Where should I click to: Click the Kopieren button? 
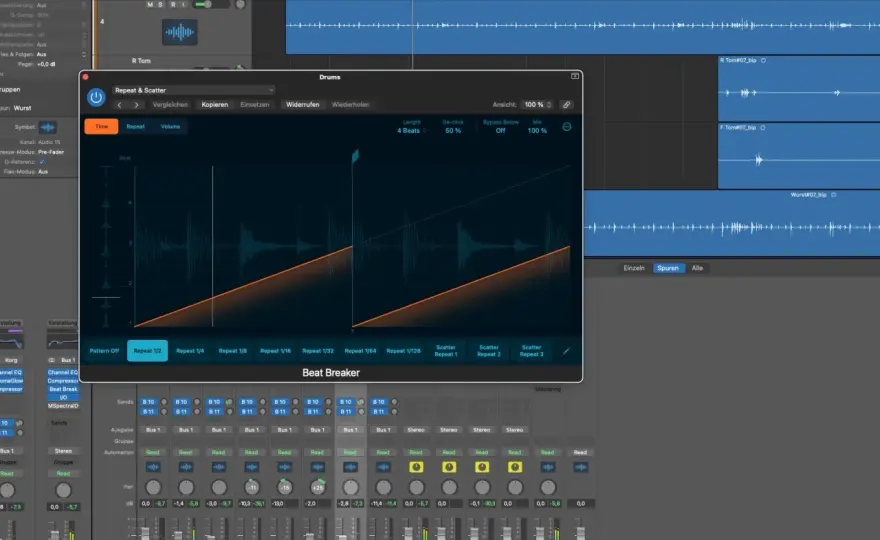click(215, 105)
